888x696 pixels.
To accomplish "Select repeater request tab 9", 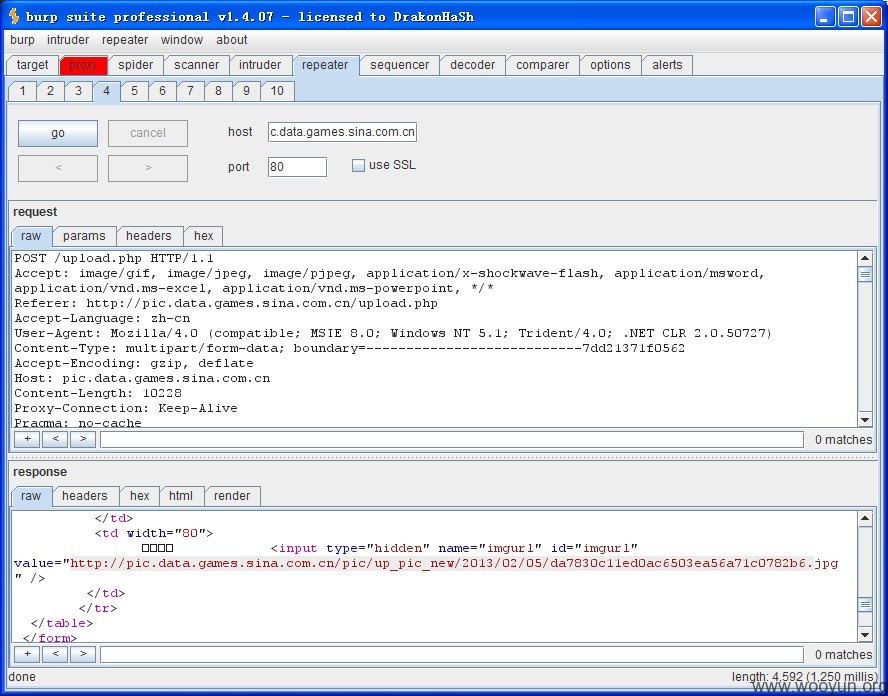I will coord(246,91).
